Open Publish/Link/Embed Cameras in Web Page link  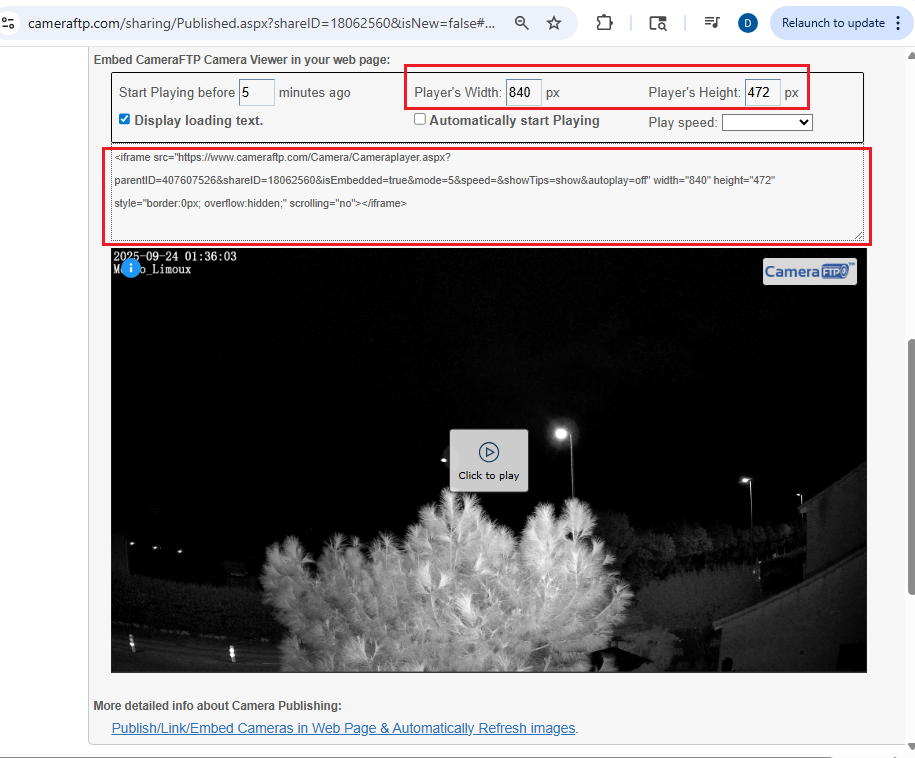point(343,728)
